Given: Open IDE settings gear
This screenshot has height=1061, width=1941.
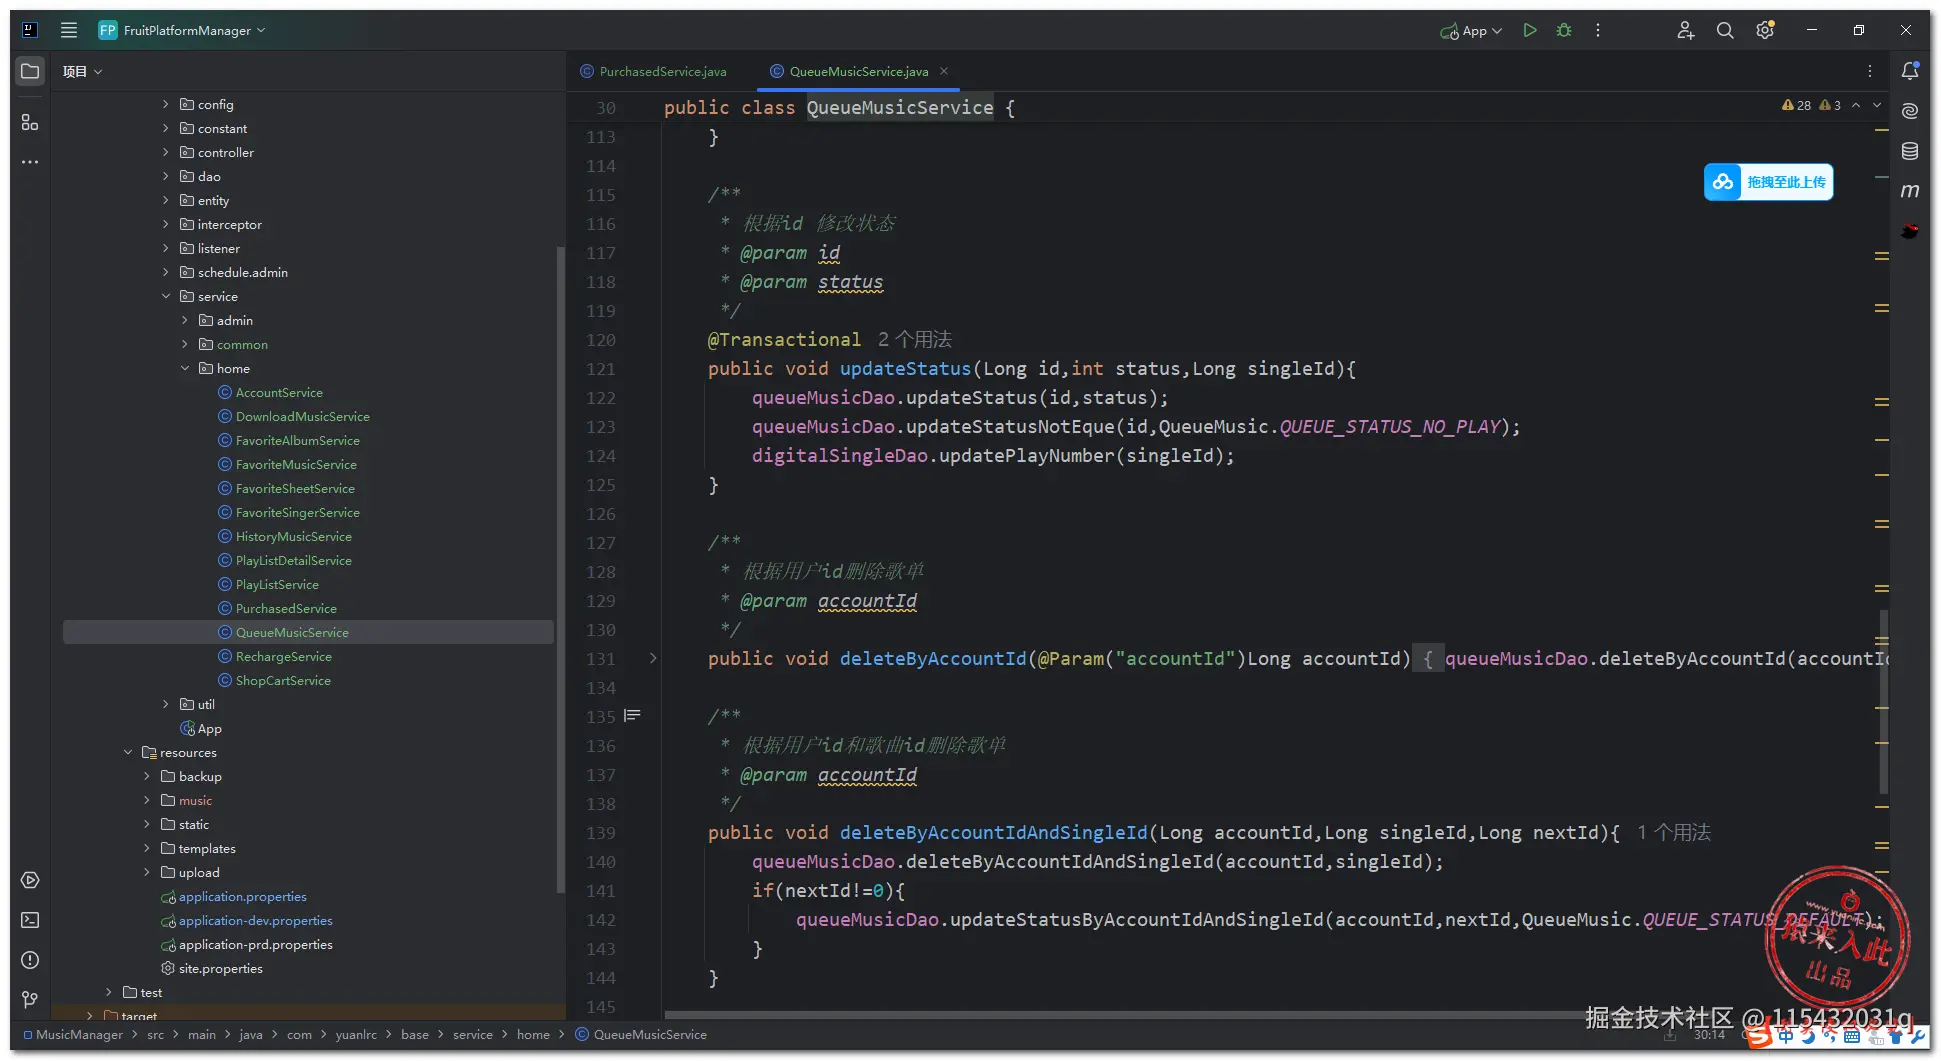Looking at the screenshot, I should [1765, 30].
